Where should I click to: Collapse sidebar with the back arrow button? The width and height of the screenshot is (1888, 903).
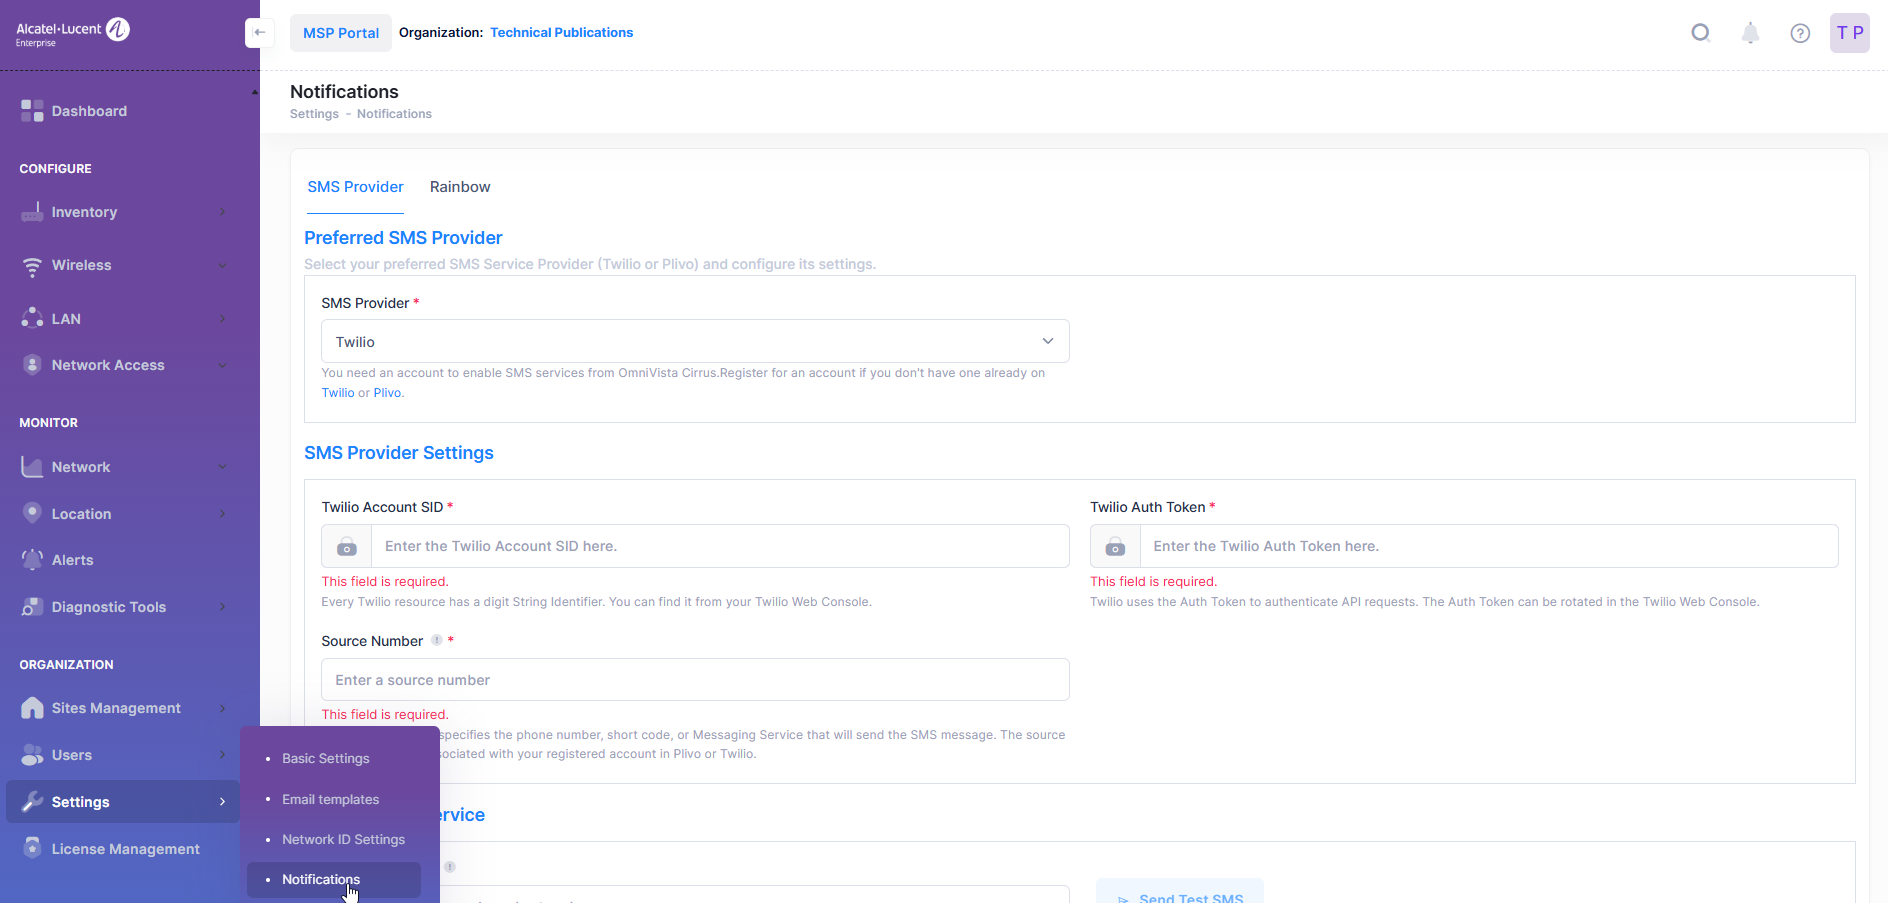click(259, 33)
